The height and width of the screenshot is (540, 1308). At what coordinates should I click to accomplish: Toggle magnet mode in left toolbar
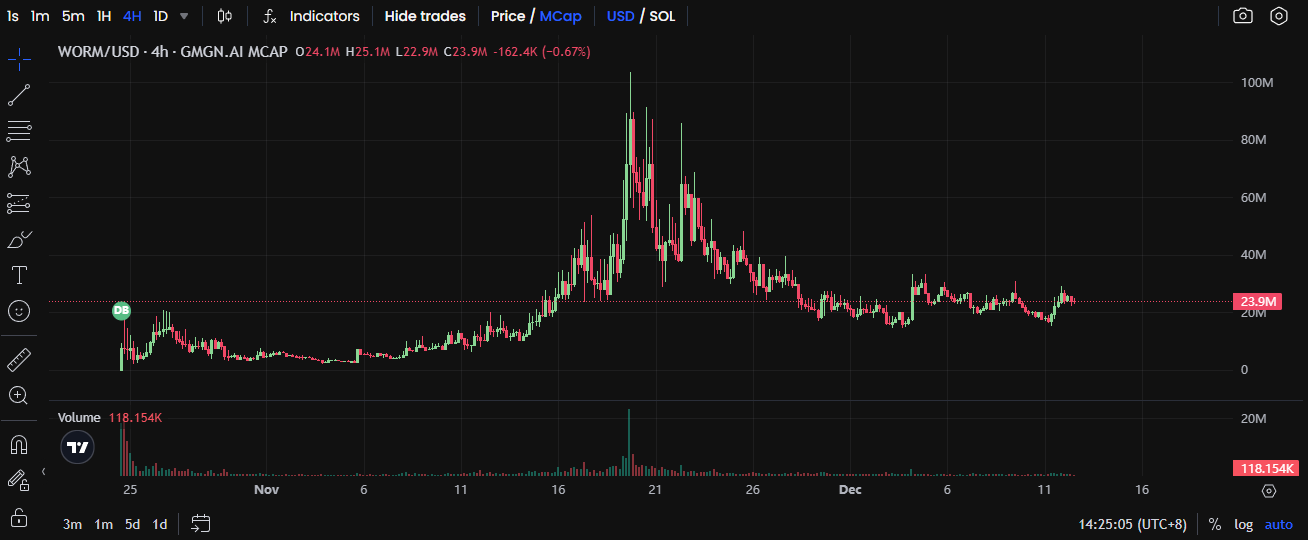(x=19, y=444)
